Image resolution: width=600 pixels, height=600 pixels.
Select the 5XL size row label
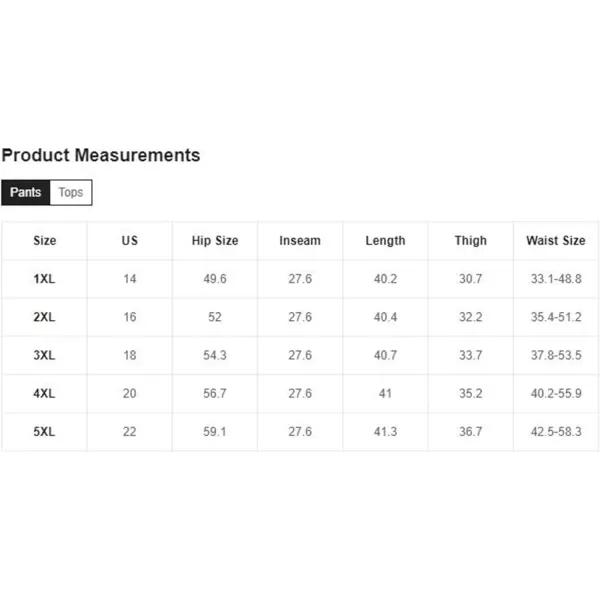pyautogui.click(x=44, y=432)
